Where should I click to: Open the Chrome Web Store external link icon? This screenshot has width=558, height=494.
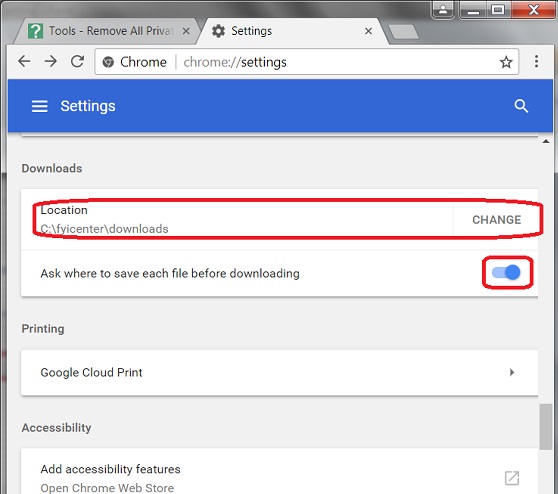pyautogui.click(x=512, y=478)
